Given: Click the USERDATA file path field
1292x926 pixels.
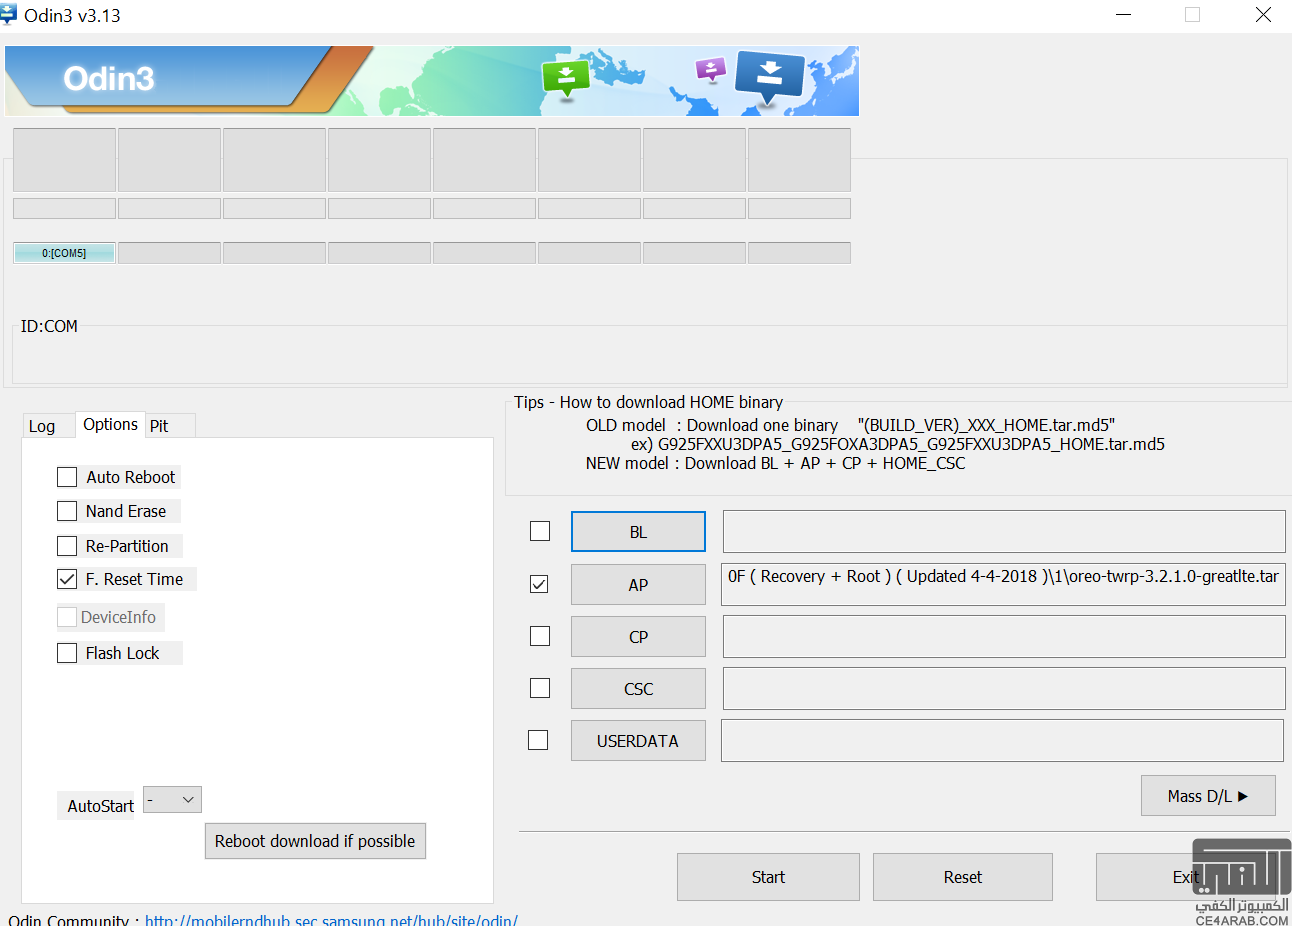Looking at the screenshot, I should tap(1002, 740).
